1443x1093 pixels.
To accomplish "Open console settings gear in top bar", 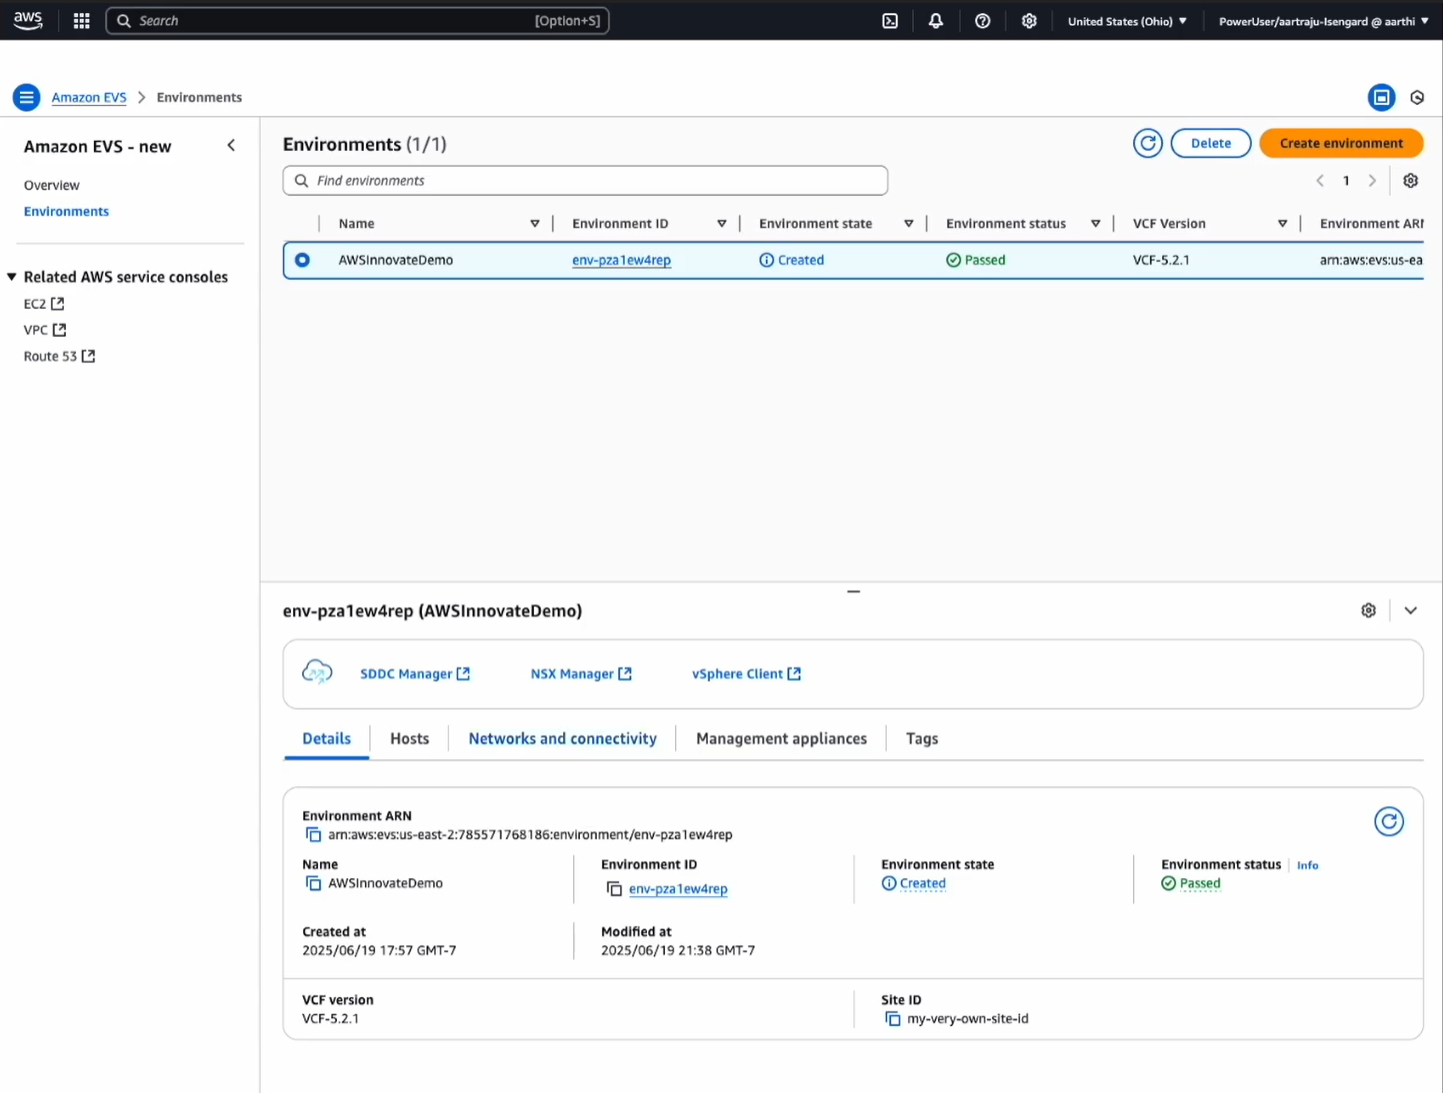I will (1029, 21).
